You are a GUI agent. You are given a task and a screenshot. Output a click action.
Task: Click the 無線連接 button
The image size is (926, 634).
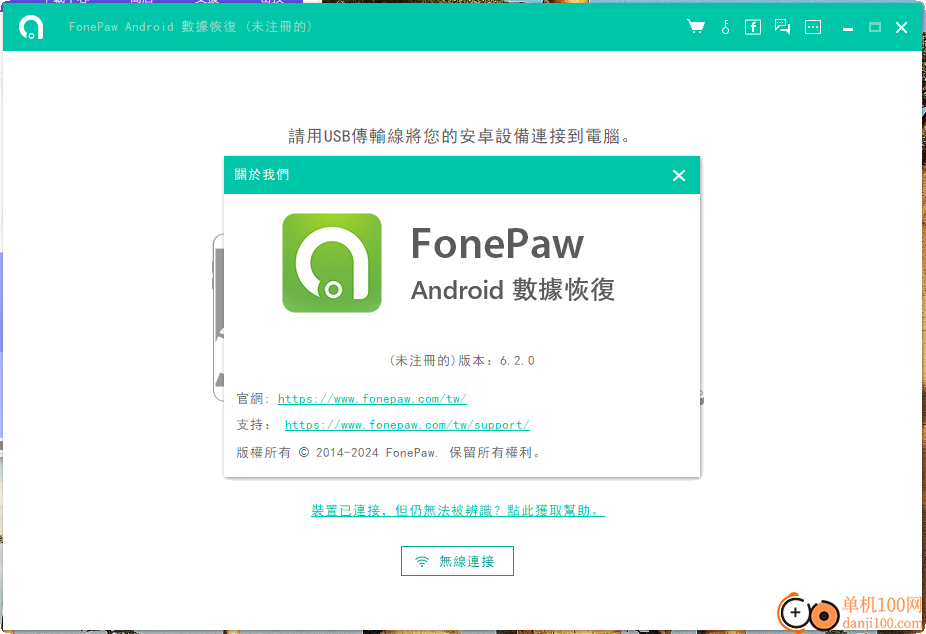pos(457,561)
